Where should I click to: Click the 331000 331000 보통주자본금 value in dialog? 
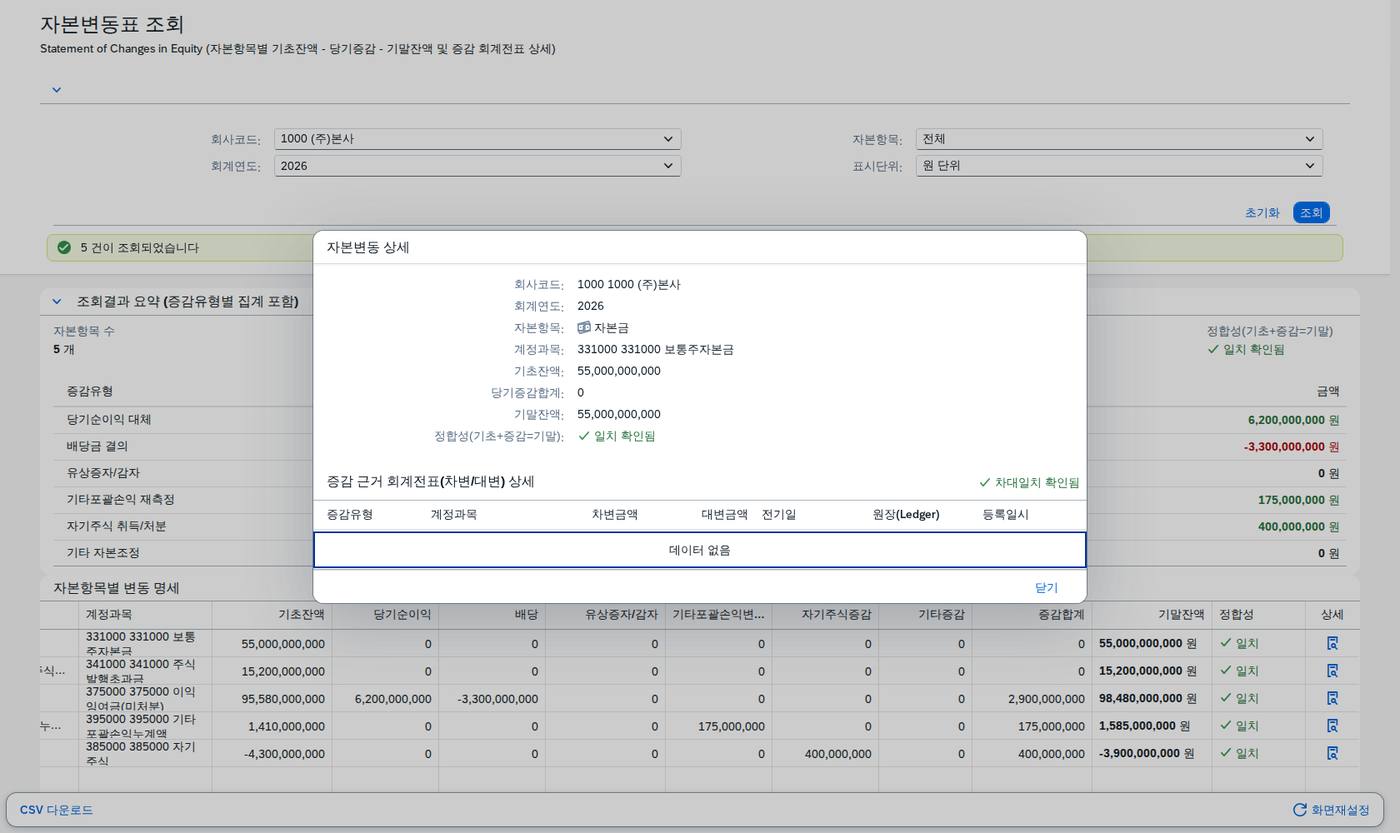point(655,350)
